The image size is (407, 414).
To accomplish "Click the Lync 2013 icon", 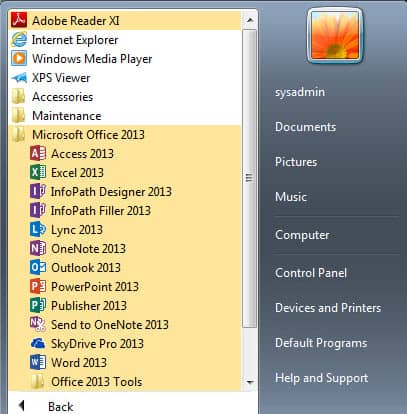I will pos(38,230).
